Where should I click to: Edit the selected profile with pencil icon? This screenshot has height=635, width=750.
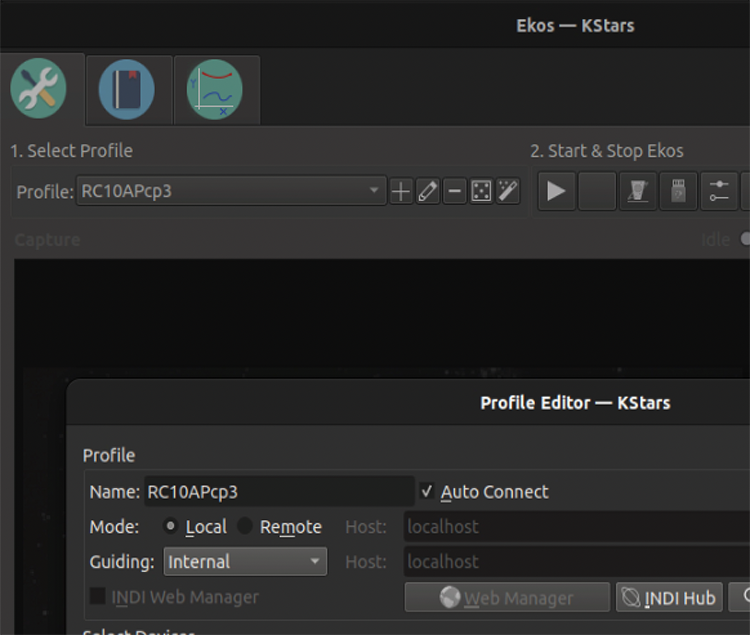[x=428, y=191]
